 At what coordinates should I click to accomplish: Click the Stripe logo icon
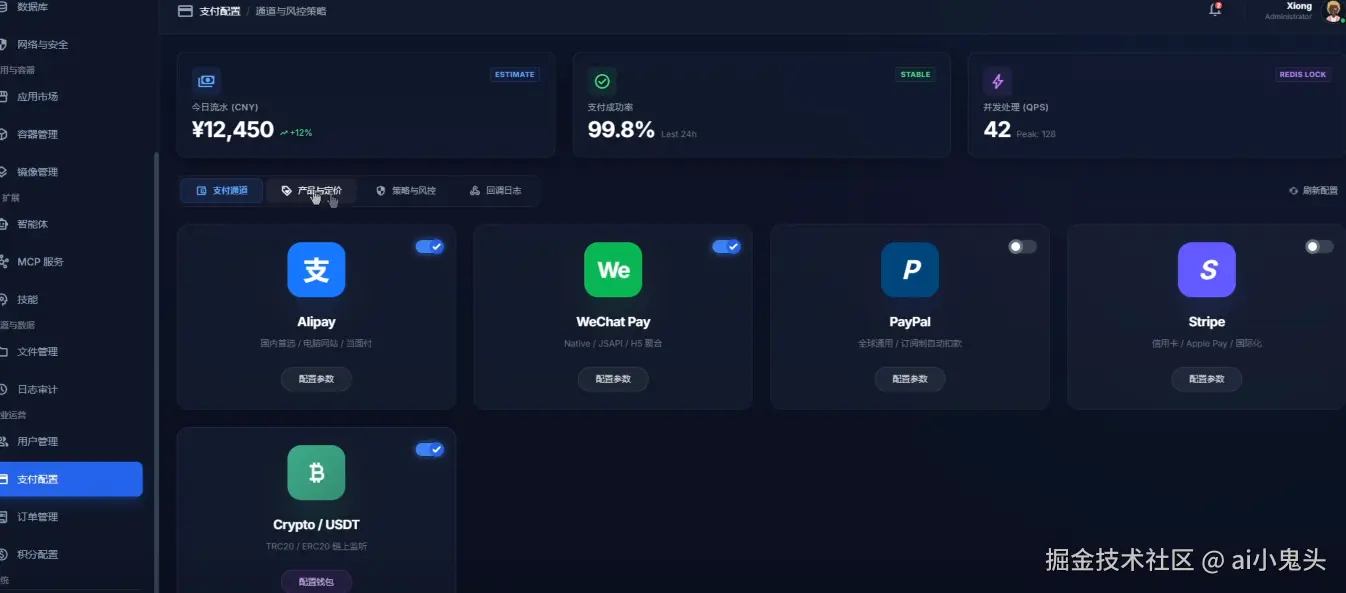tap(1207, 270)
